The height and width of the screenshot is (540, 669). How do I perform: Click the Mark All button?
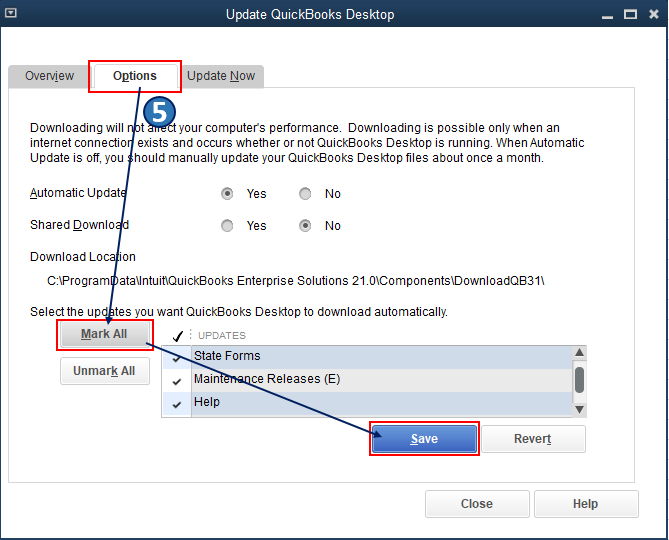click(105, 334)
